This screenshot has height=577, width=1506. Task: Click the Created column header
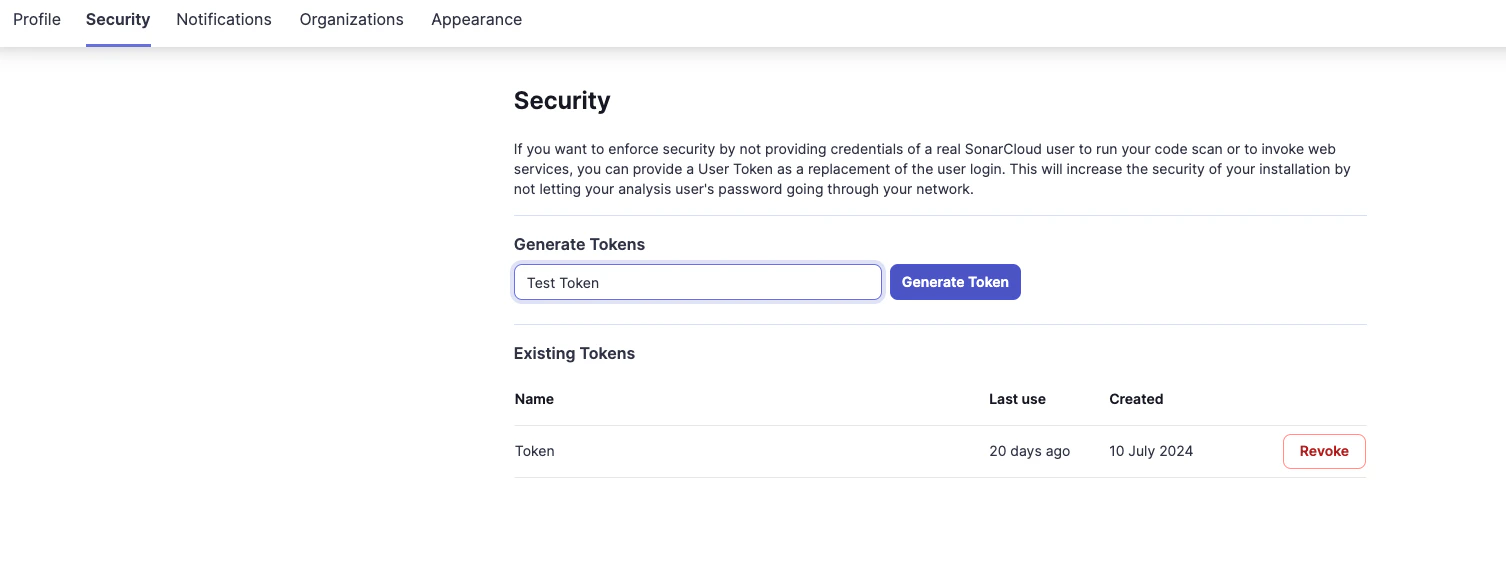(x=1136, y=399)
